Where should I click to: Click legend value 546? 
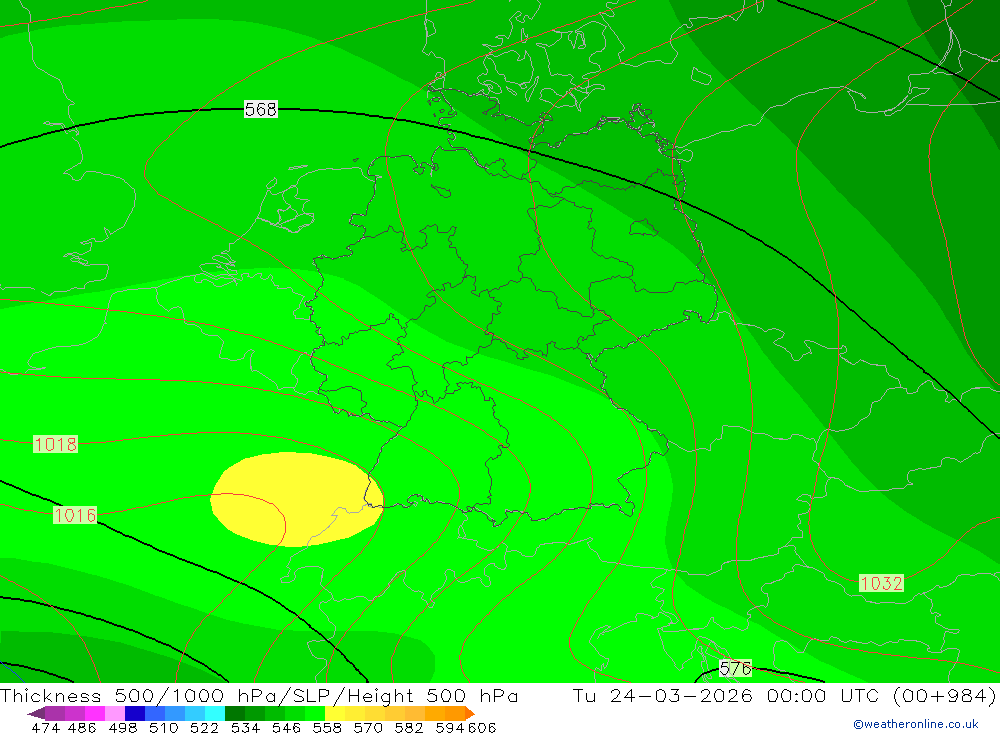tap(286, 727)
